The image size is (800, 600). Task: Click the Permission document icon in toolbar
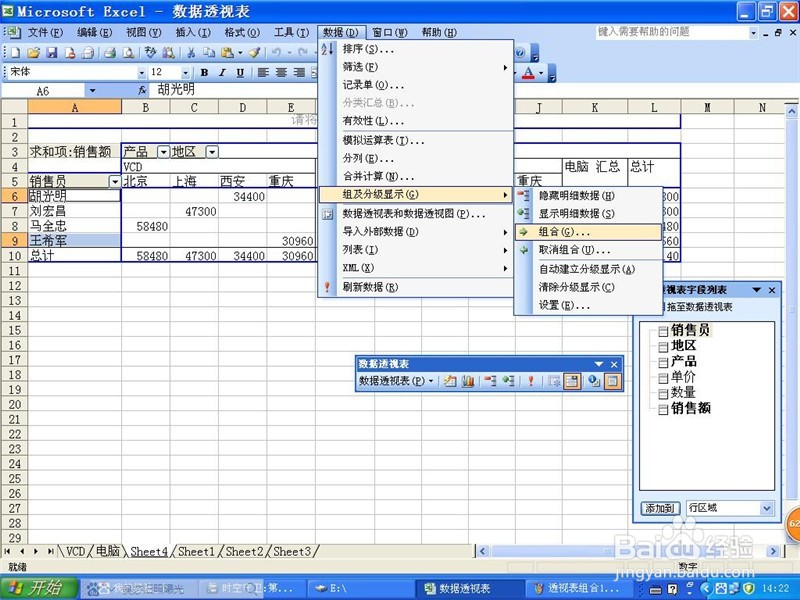[x=70, y=52]
